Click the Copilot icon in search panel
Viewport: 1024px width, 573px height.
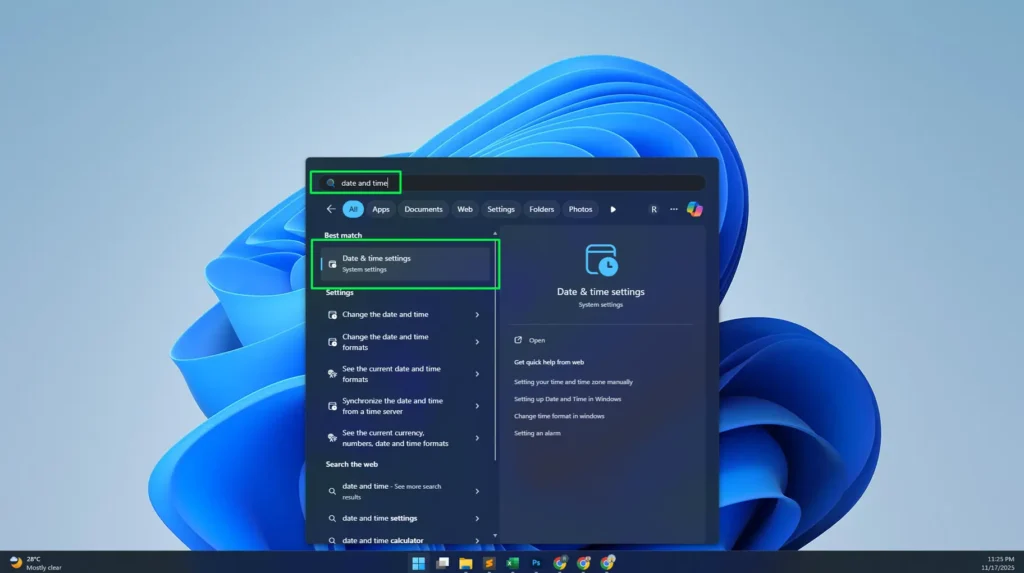pyautogui.click(x=694, y=209)
